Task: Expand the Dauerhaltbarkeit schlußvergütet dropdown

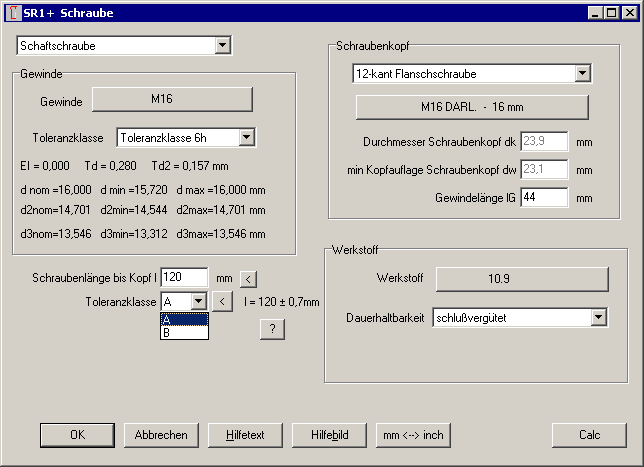Action: 598,317
